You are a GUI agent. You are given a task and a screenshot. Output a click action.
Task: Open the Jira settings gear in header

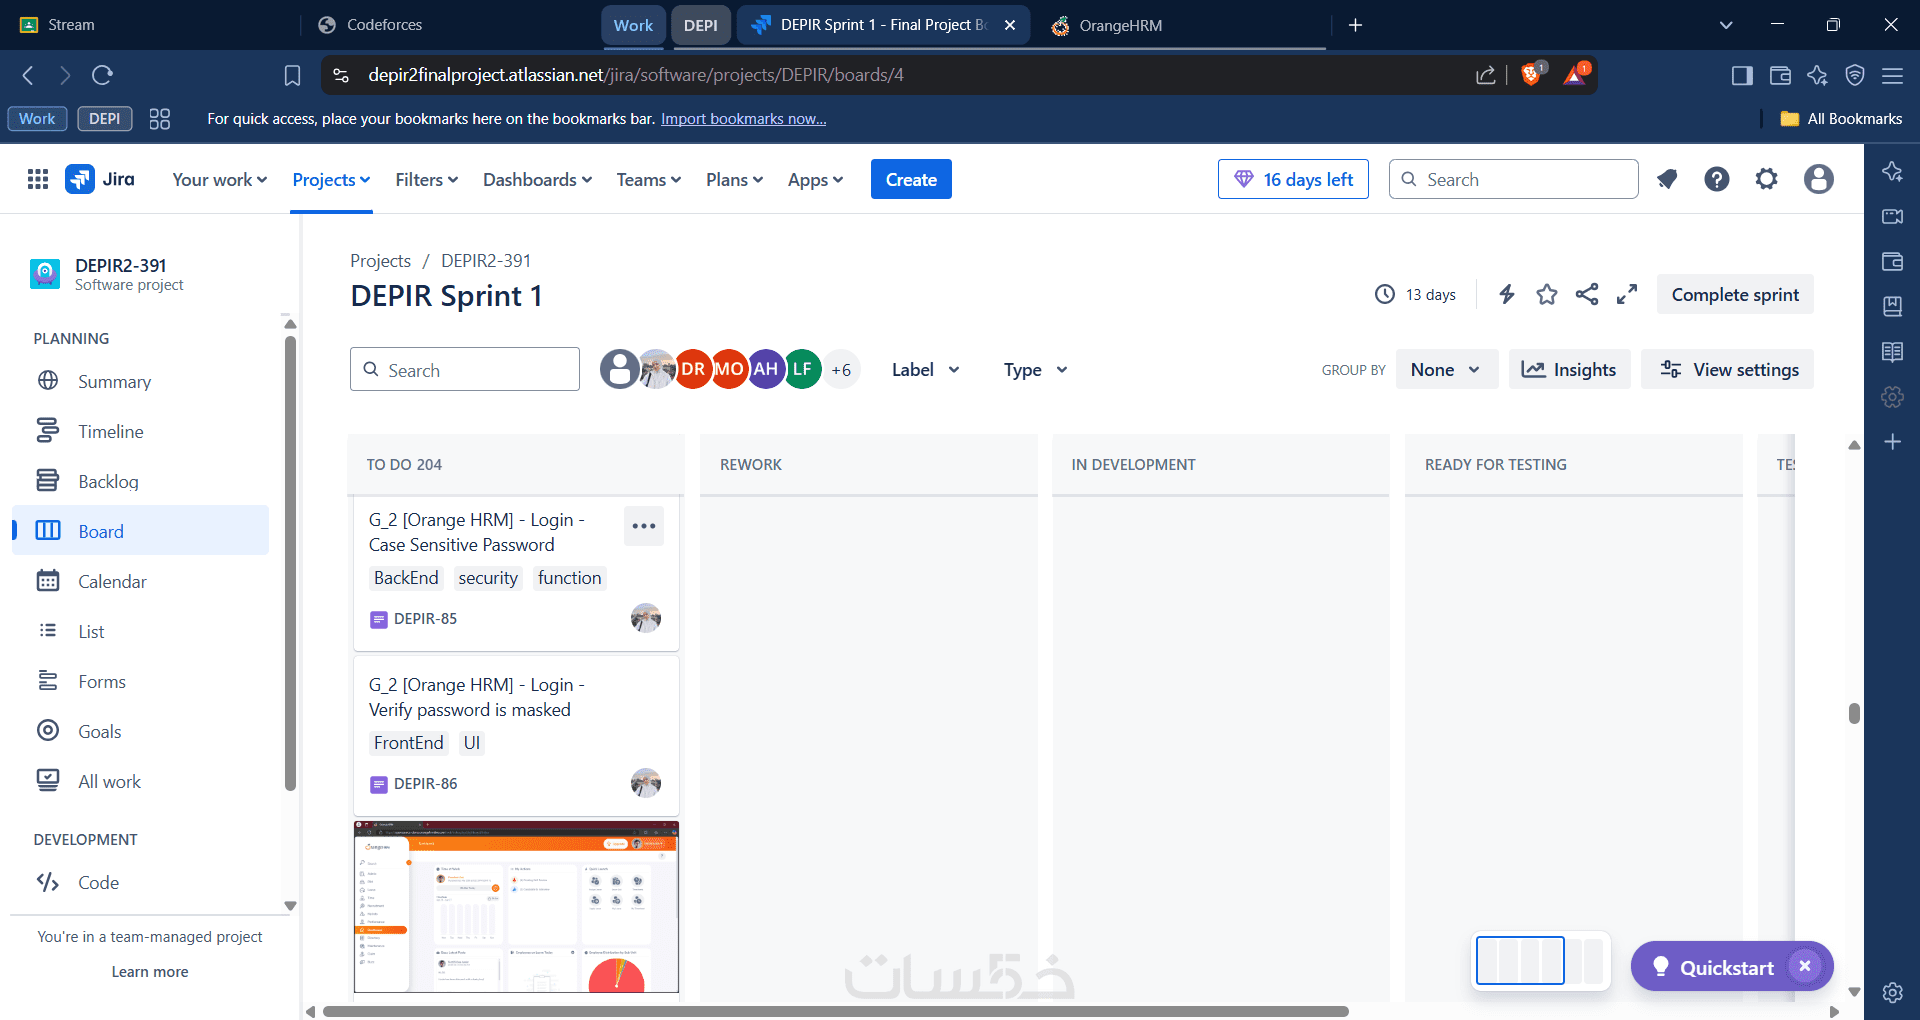[x=1767, y=179]
